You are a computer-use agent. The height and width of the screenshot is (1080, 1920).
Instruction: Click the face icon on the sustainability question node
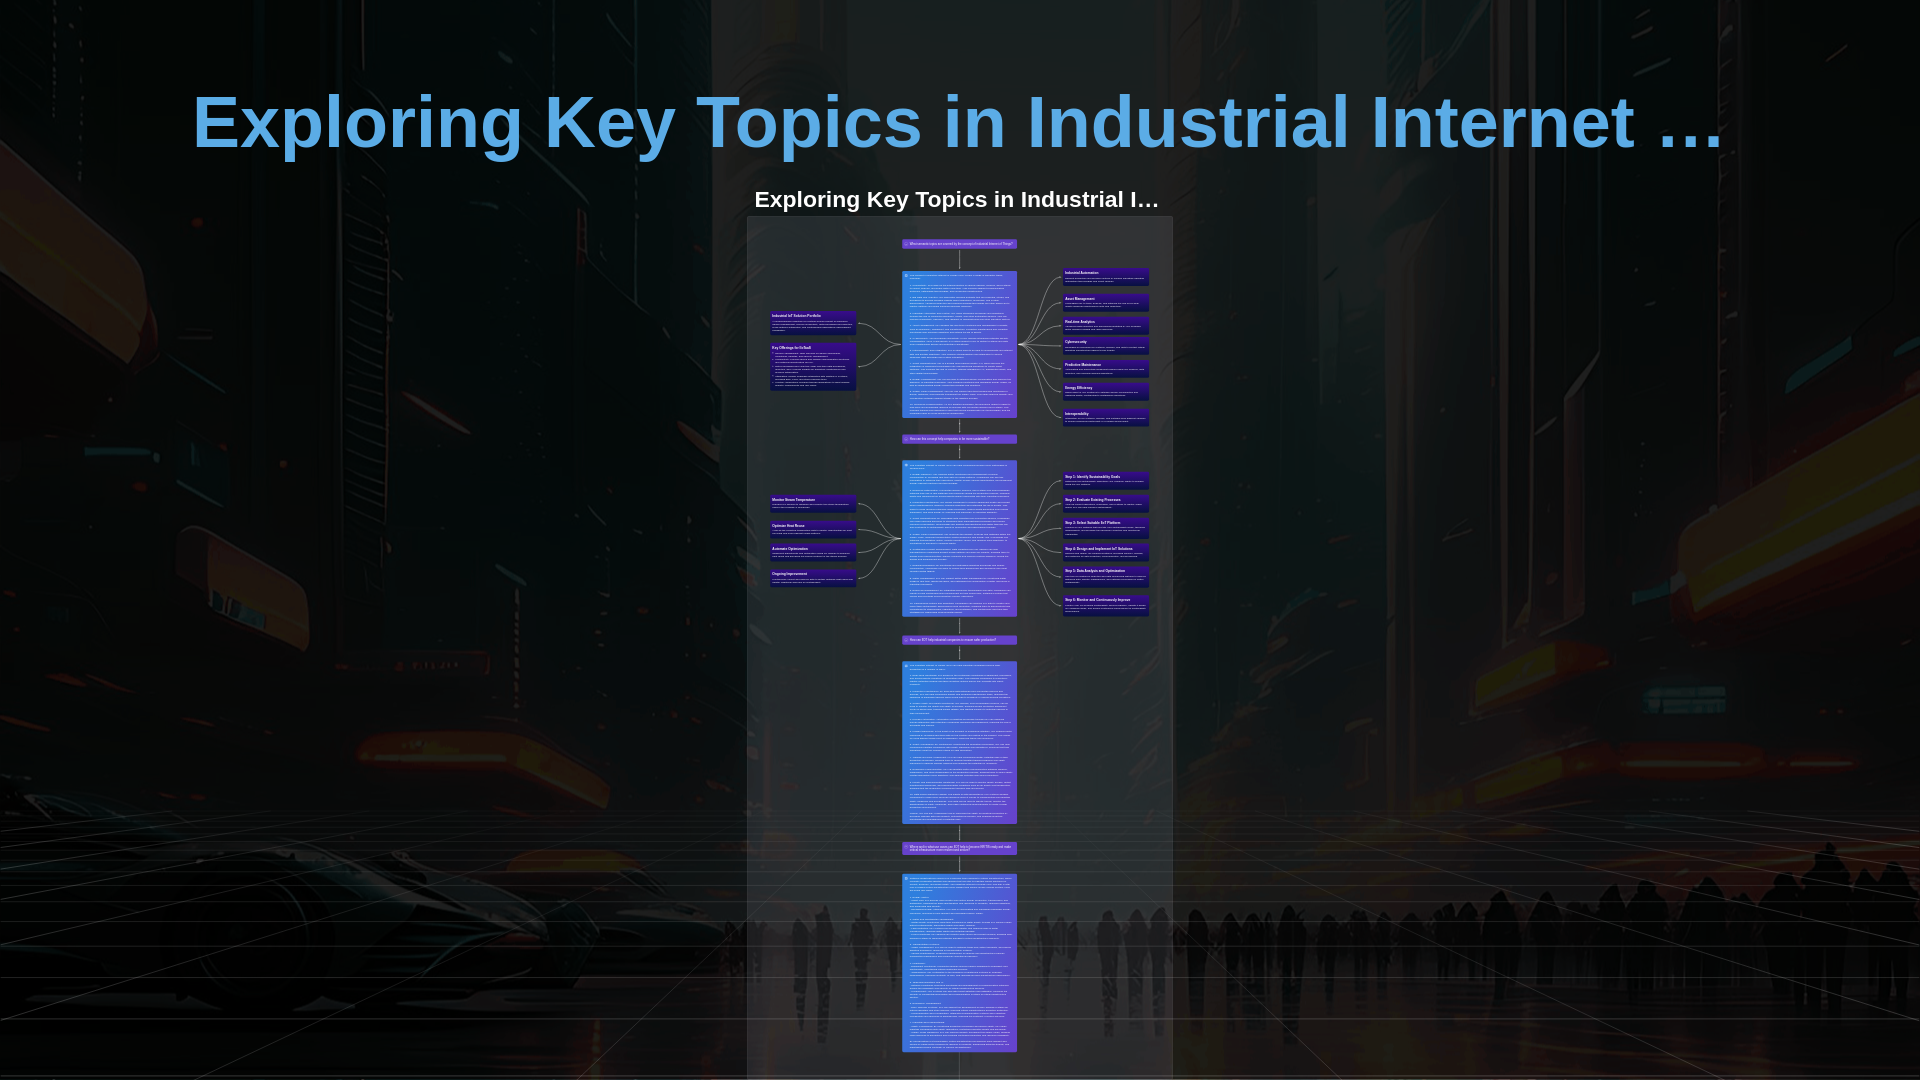pos(906,439)
